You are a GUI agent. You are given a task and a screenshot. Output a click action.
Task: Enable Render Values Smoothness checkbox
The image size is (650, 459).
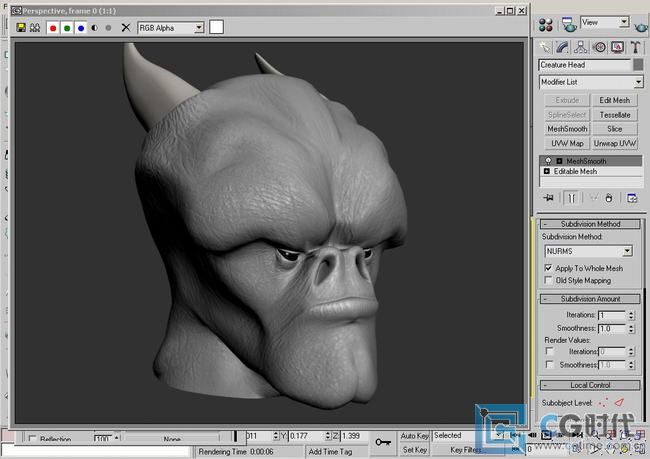(549, 364)
